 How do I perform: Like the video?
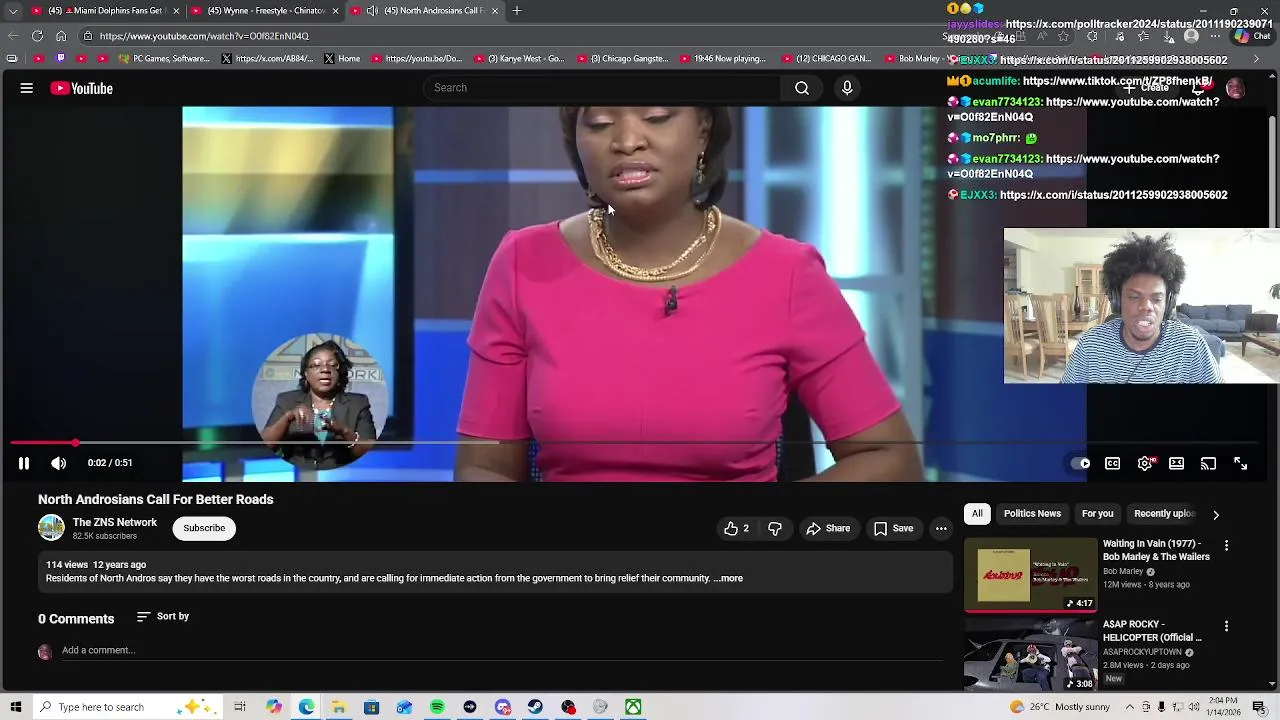[736, 528]
